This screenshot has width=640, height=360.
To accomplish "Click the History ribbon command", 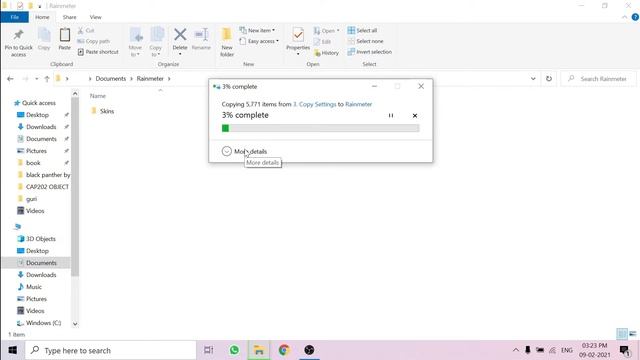I will tap(326, 53).
